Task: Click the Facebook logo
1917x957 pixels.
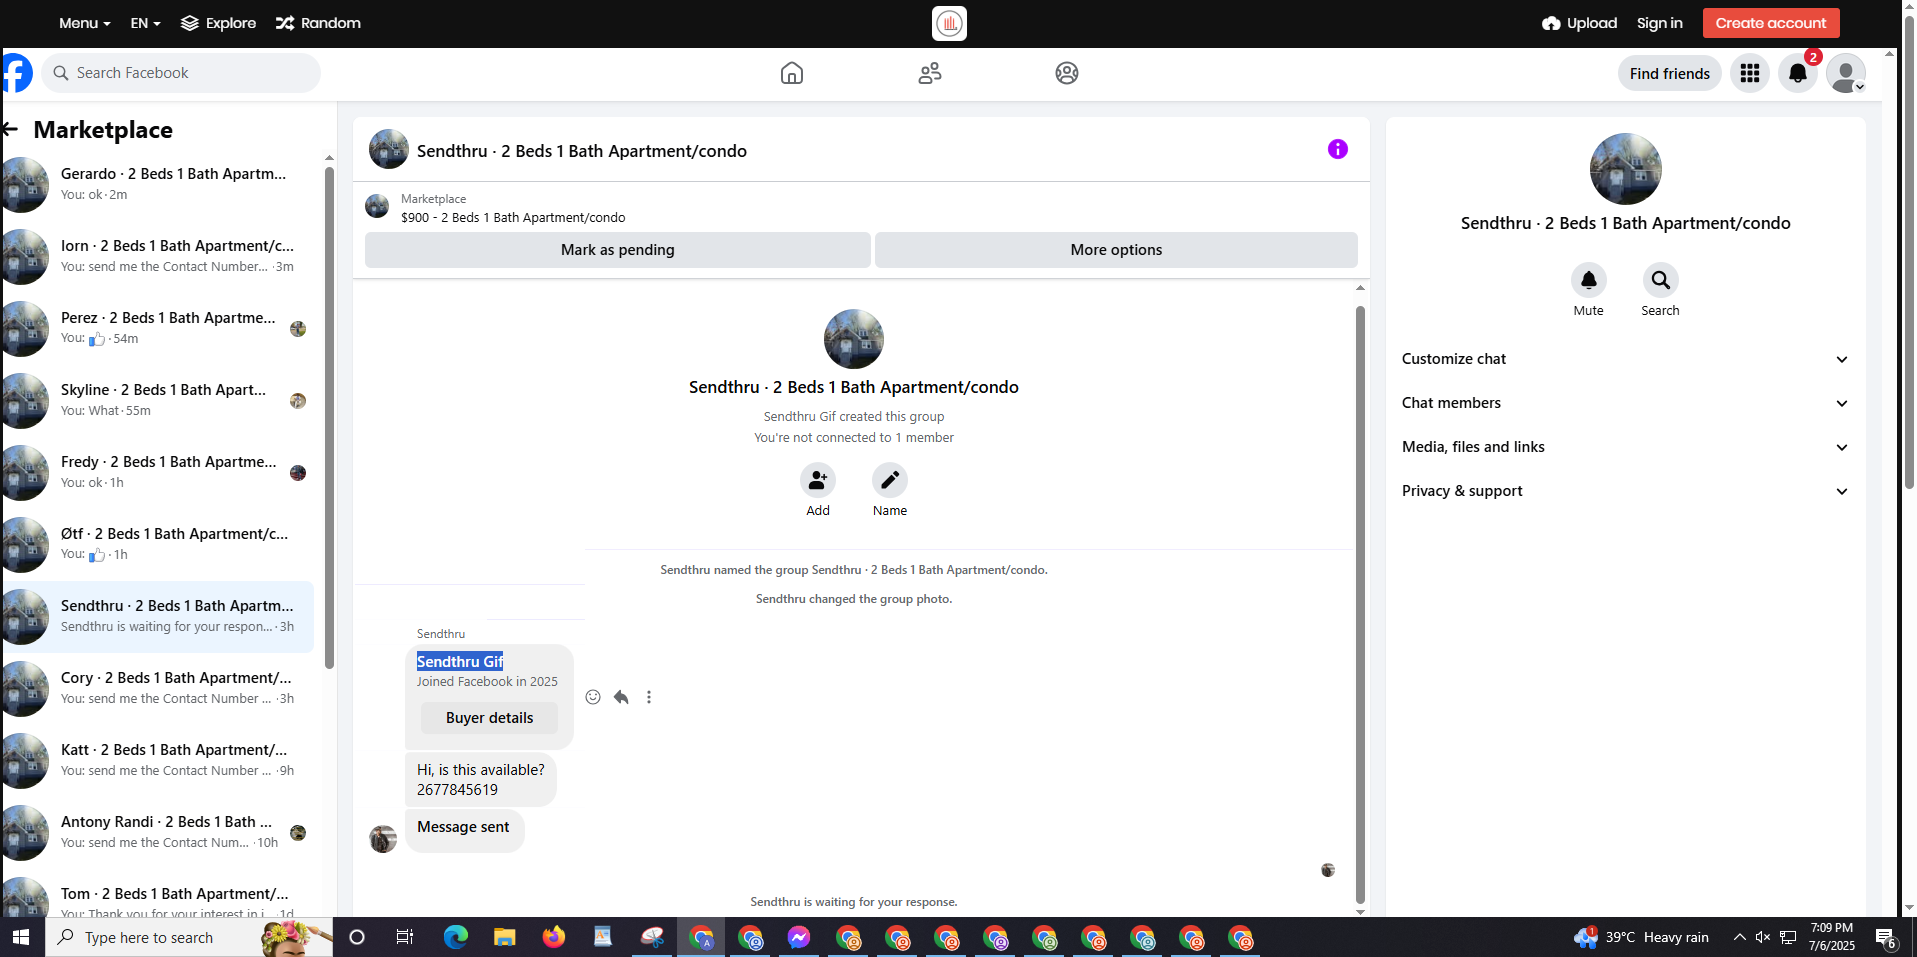Action: click(x=16, y=73)
